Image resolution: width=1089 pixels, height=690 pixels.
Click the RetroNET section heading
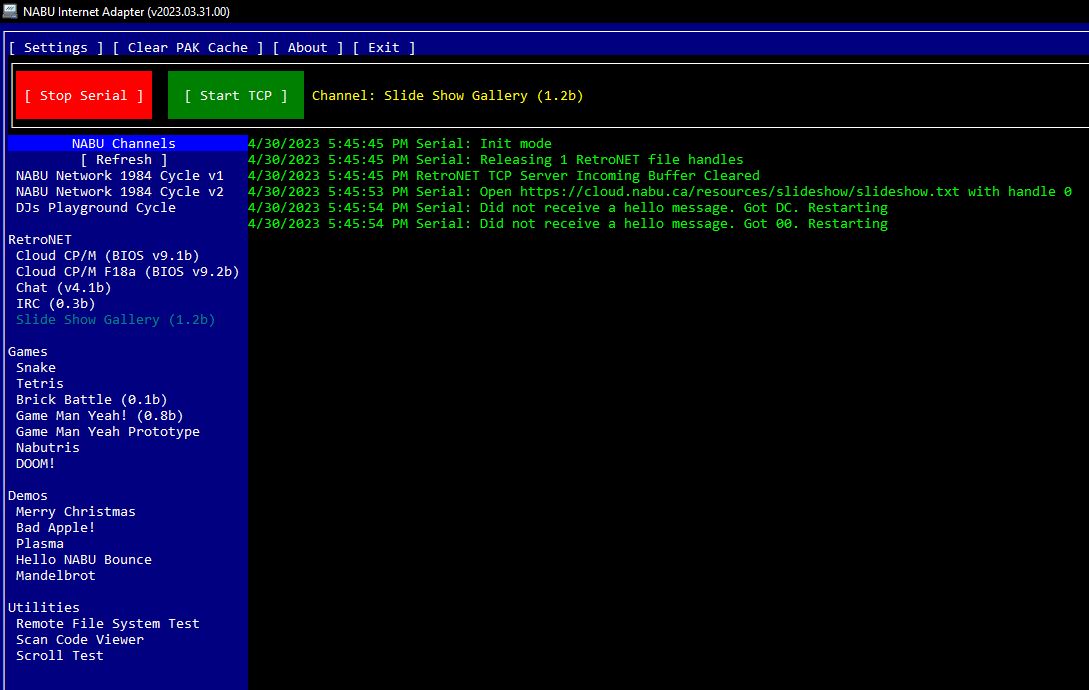pyautogui.click(x=40, y=239)
